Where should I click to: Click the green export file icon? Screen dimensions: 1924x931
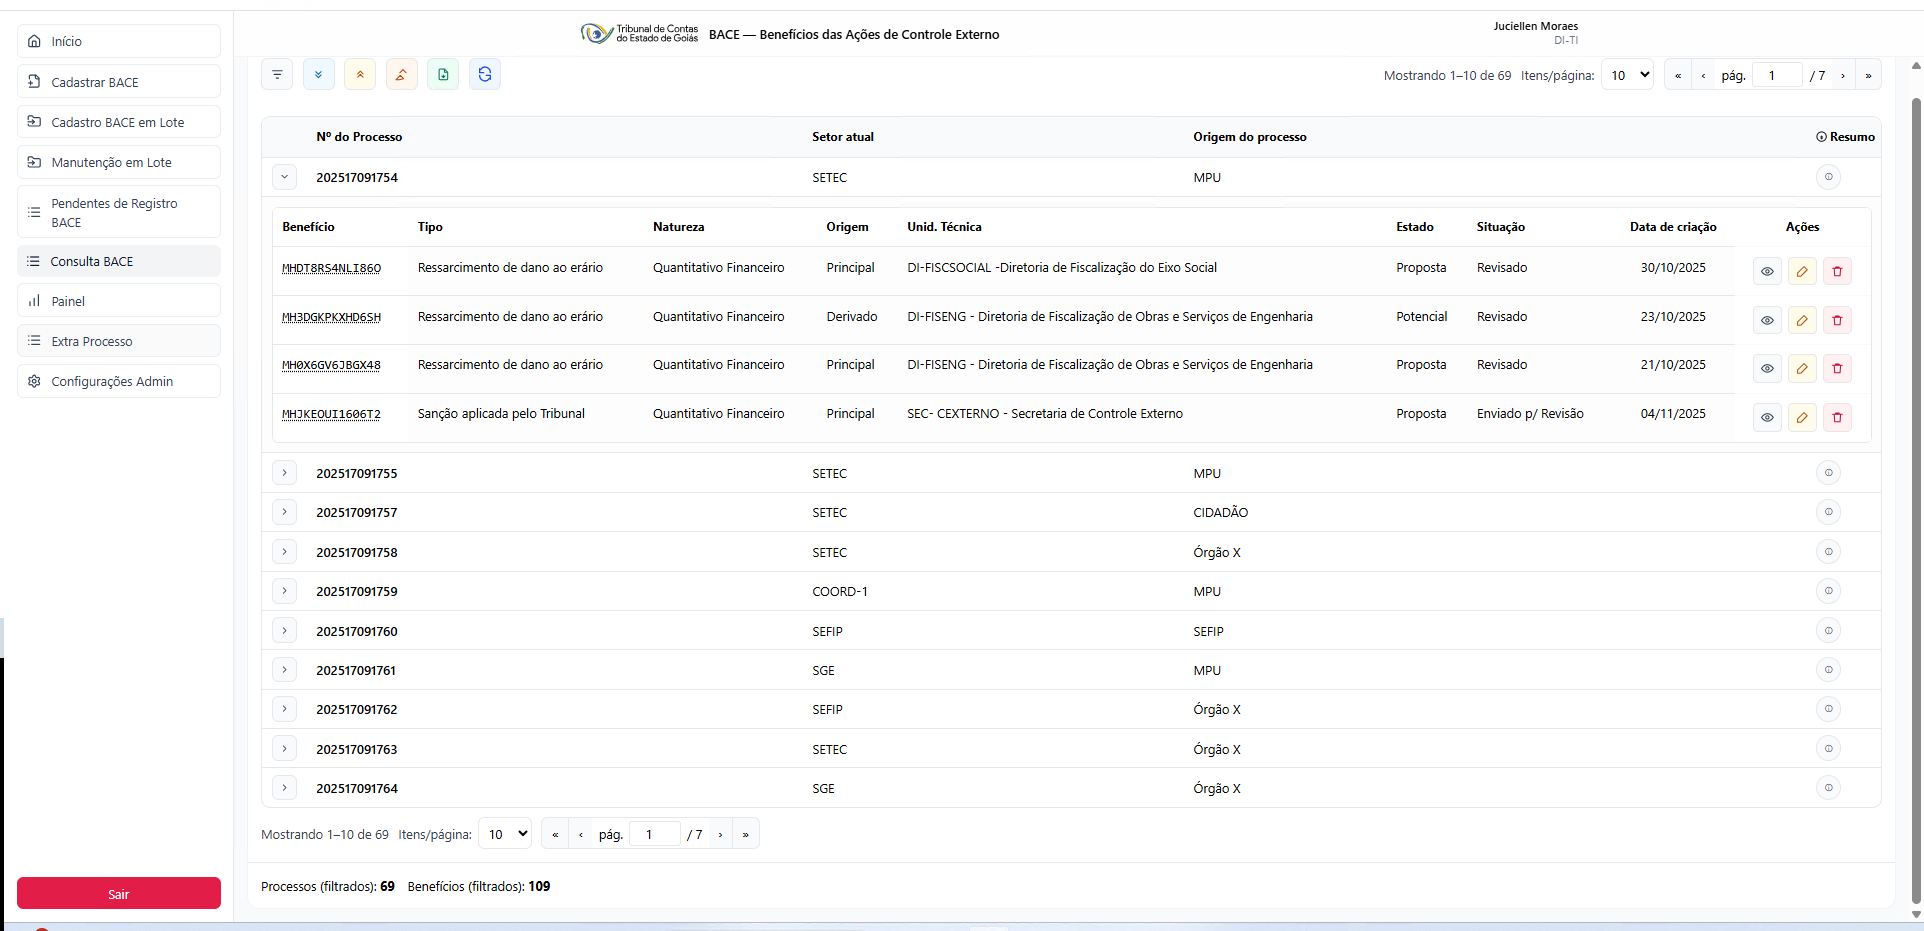pyautogui.click(x=443, y=75)
